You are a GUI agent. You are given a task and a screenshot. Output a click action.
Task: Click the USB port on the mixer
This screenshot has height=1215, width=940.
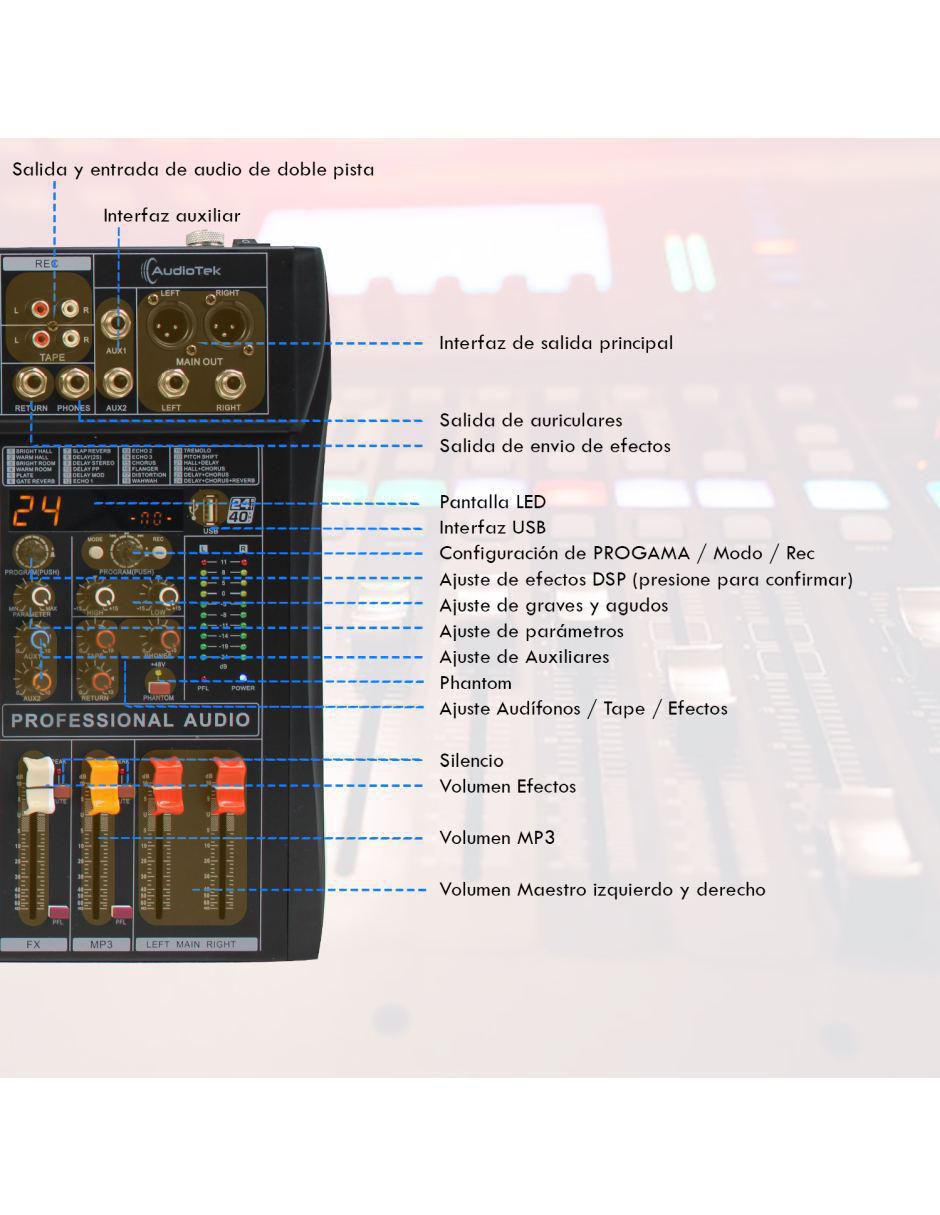[210, 510]
